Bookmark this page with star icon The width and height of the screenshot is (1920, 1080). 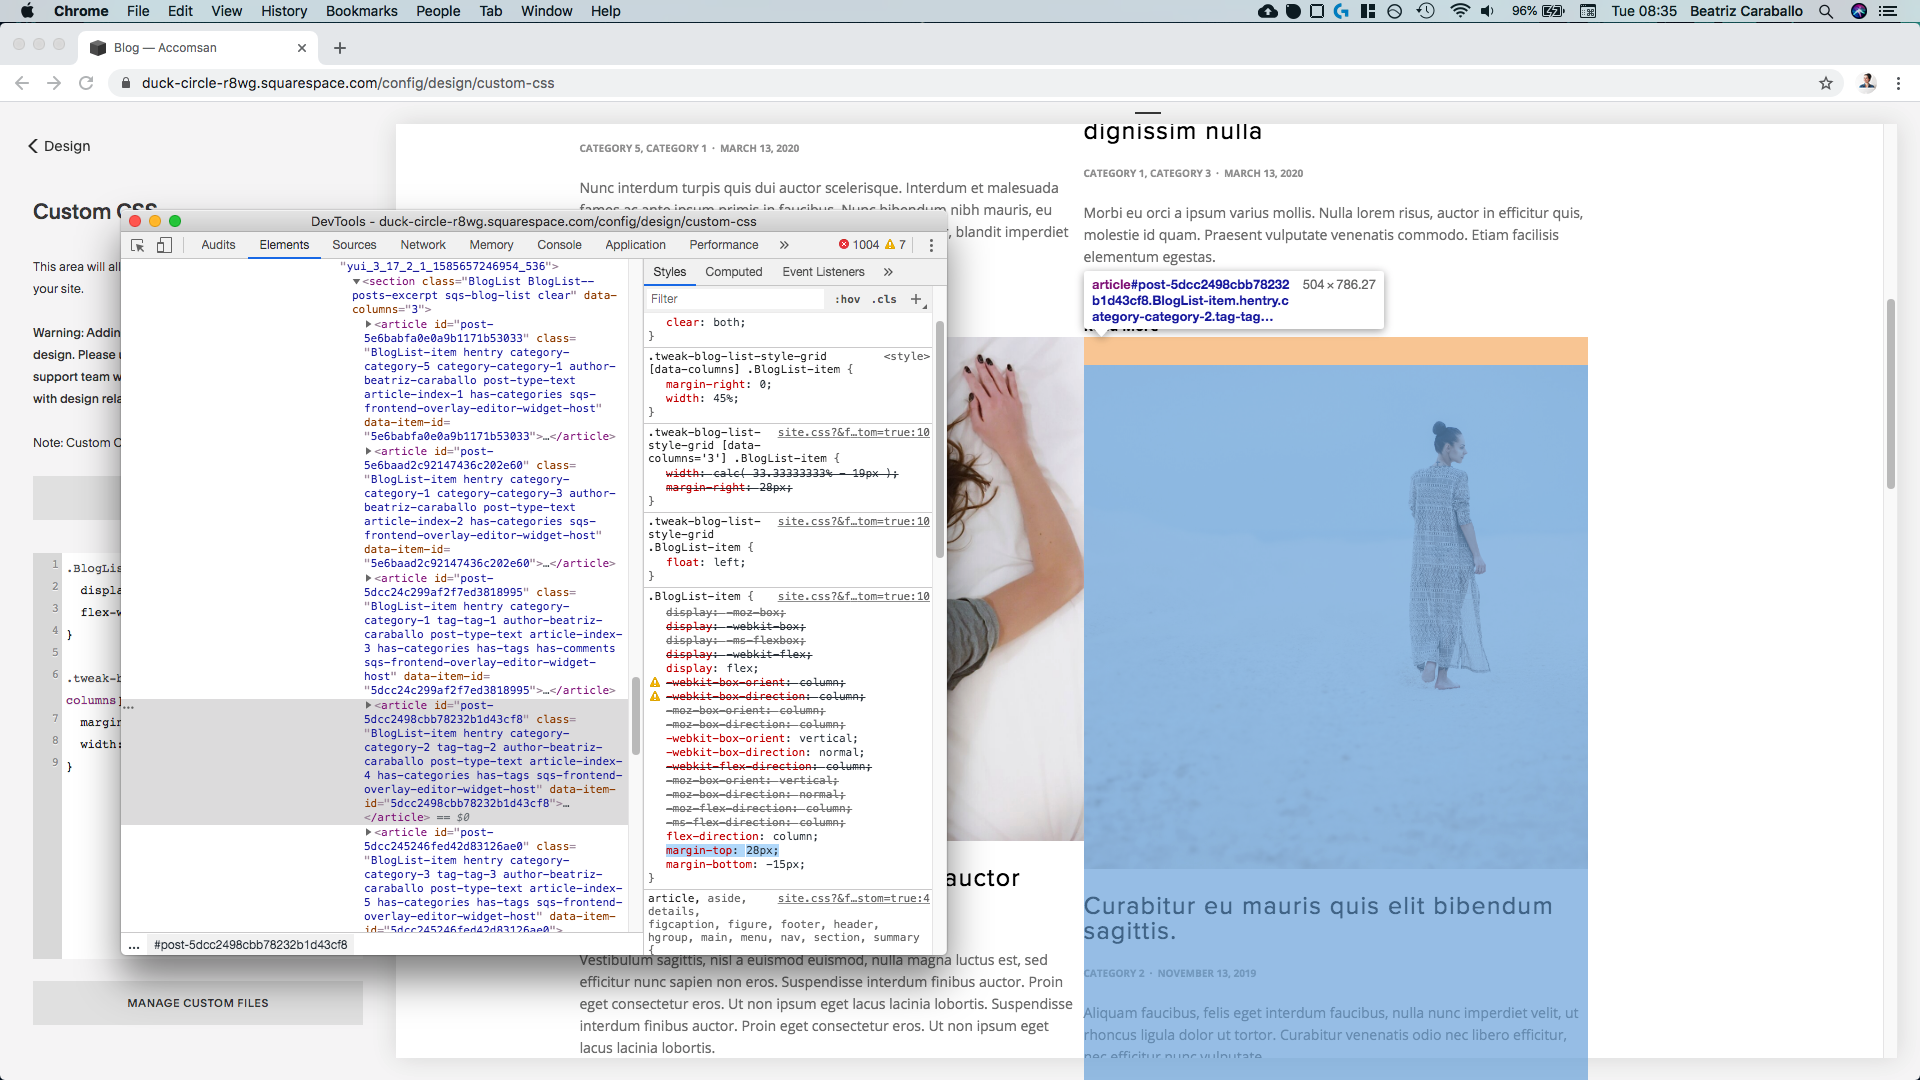[x=1826, y=83]
